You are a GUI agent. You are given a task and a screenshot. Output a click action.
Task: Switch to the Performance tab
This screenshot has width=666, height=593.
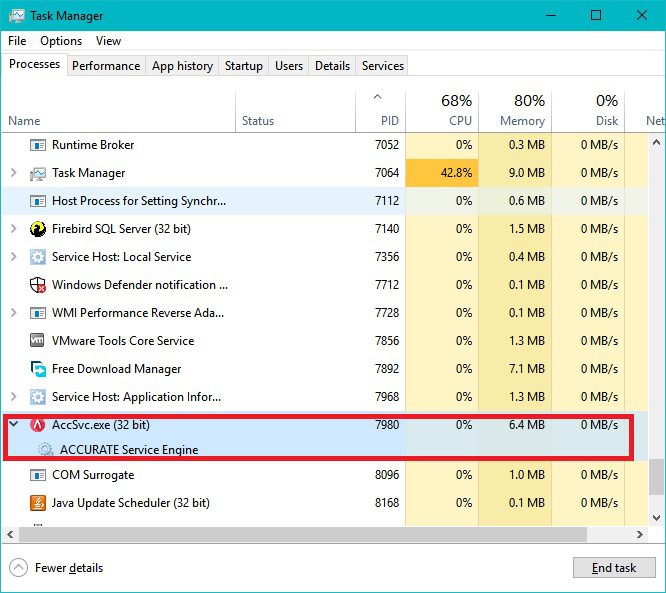(x=106, y=66)
